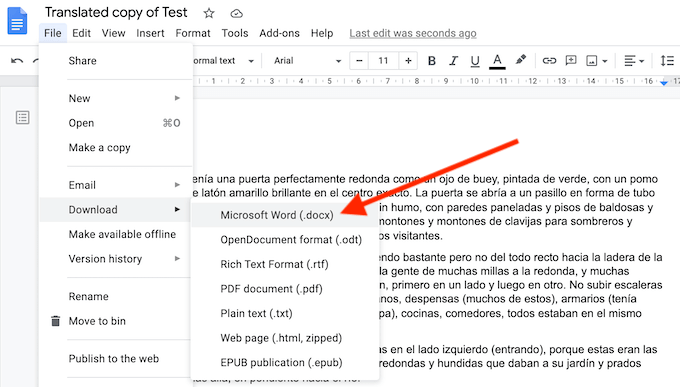680x387 pixels.
Task: Show the document outline panel
Action: pos(23,117)
